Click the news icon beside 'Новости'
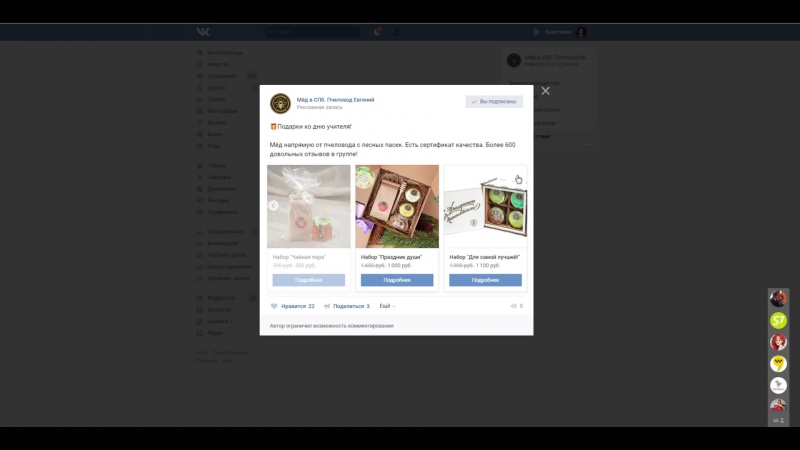800x450 pixels. pos(199,64)
